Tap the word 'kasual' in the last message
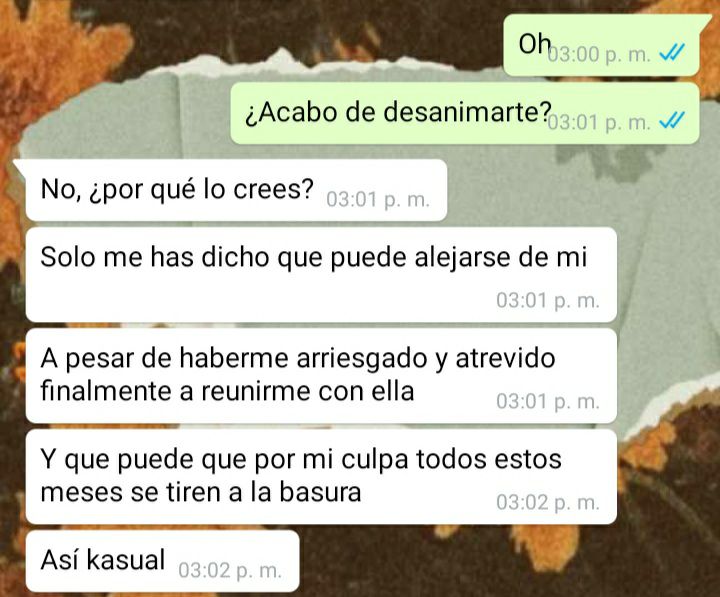This screenshot has height=597, width=720. point(125,560)
